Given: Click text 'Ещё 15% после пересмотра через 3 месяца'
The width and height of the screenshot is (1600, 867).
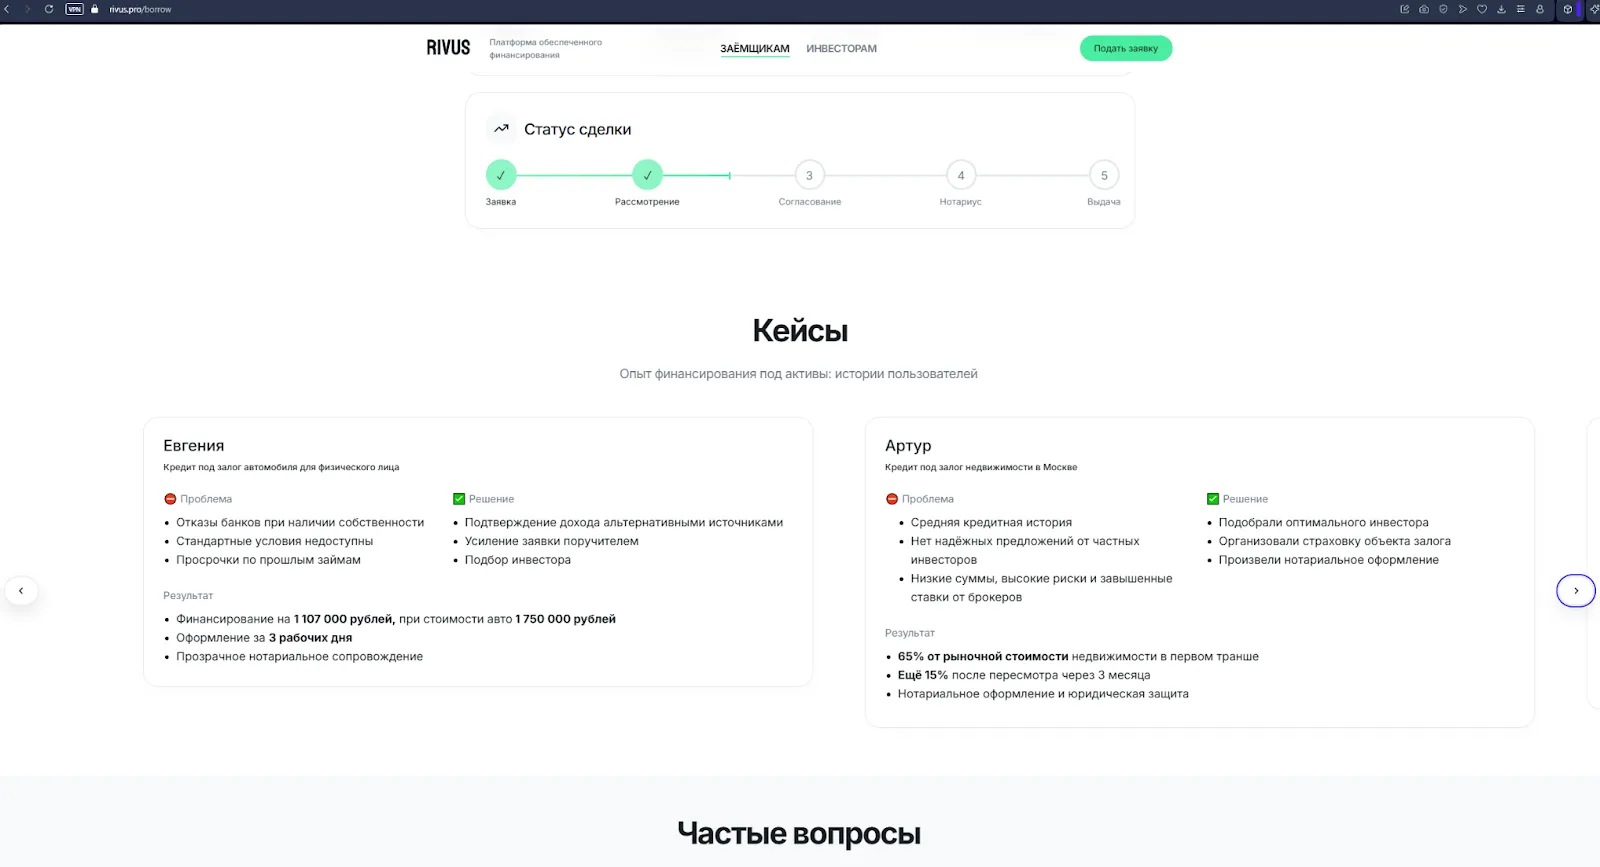Looking at the screenshot, I should 1024,675.
